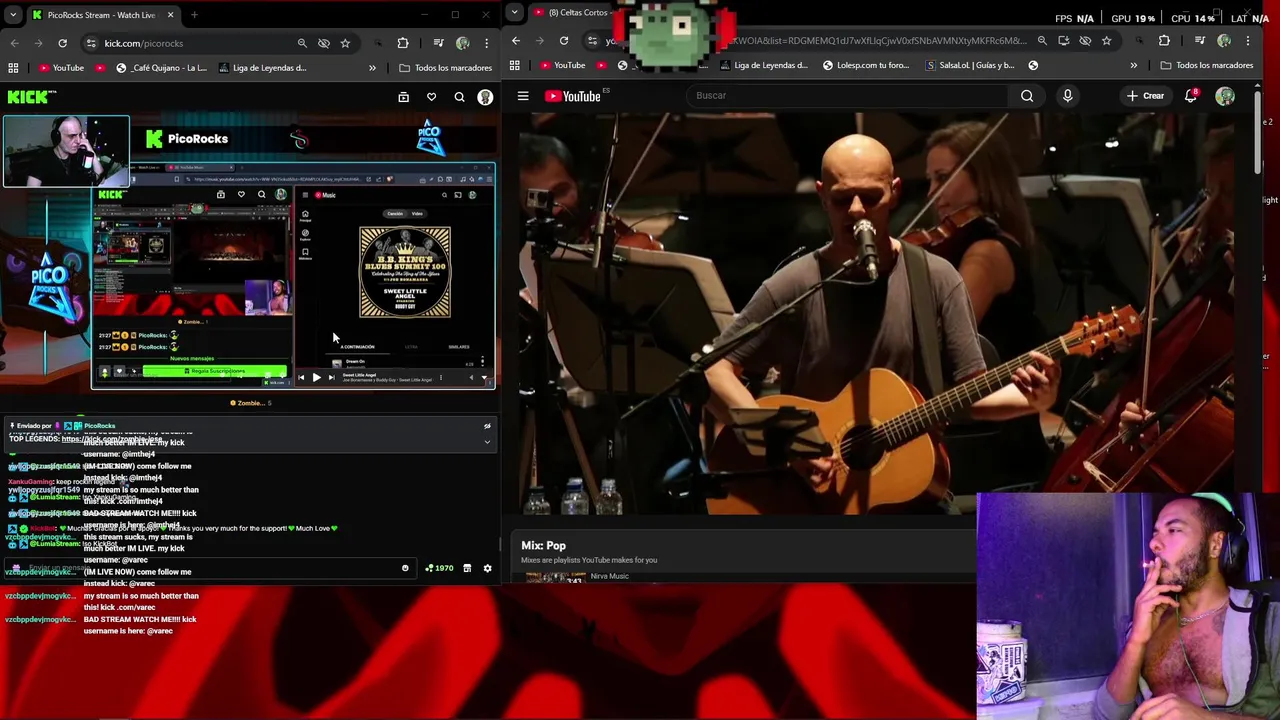Screen dimensions: 1280x720
Task: Open Chrome menu in YouTube window
Action: 1248,41
